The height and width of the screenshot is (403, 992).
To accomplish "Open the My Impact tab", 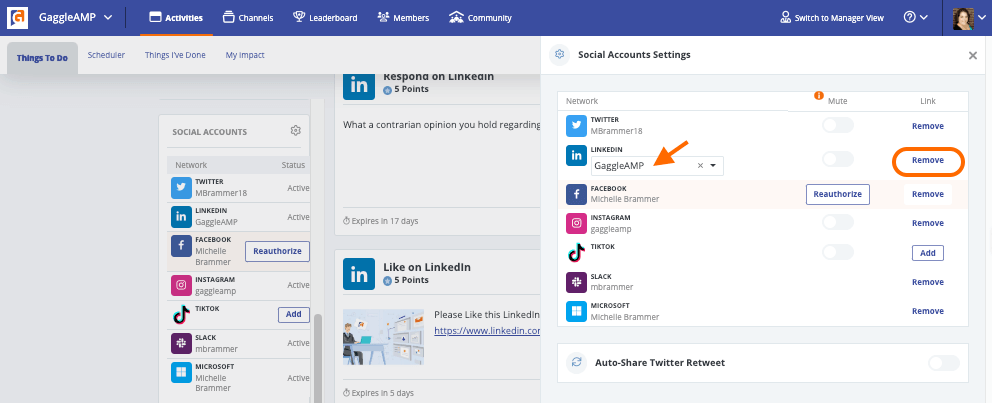I will [245, 55].
